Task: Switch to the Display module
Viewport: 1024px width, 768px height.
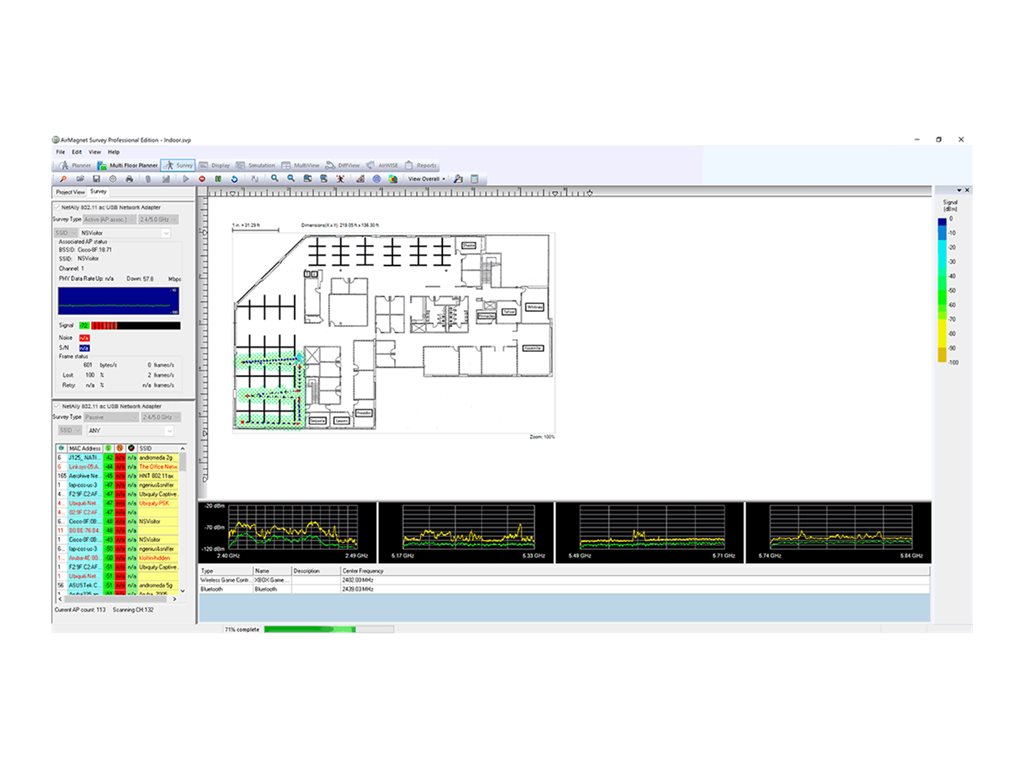Action: click(215, 166)
